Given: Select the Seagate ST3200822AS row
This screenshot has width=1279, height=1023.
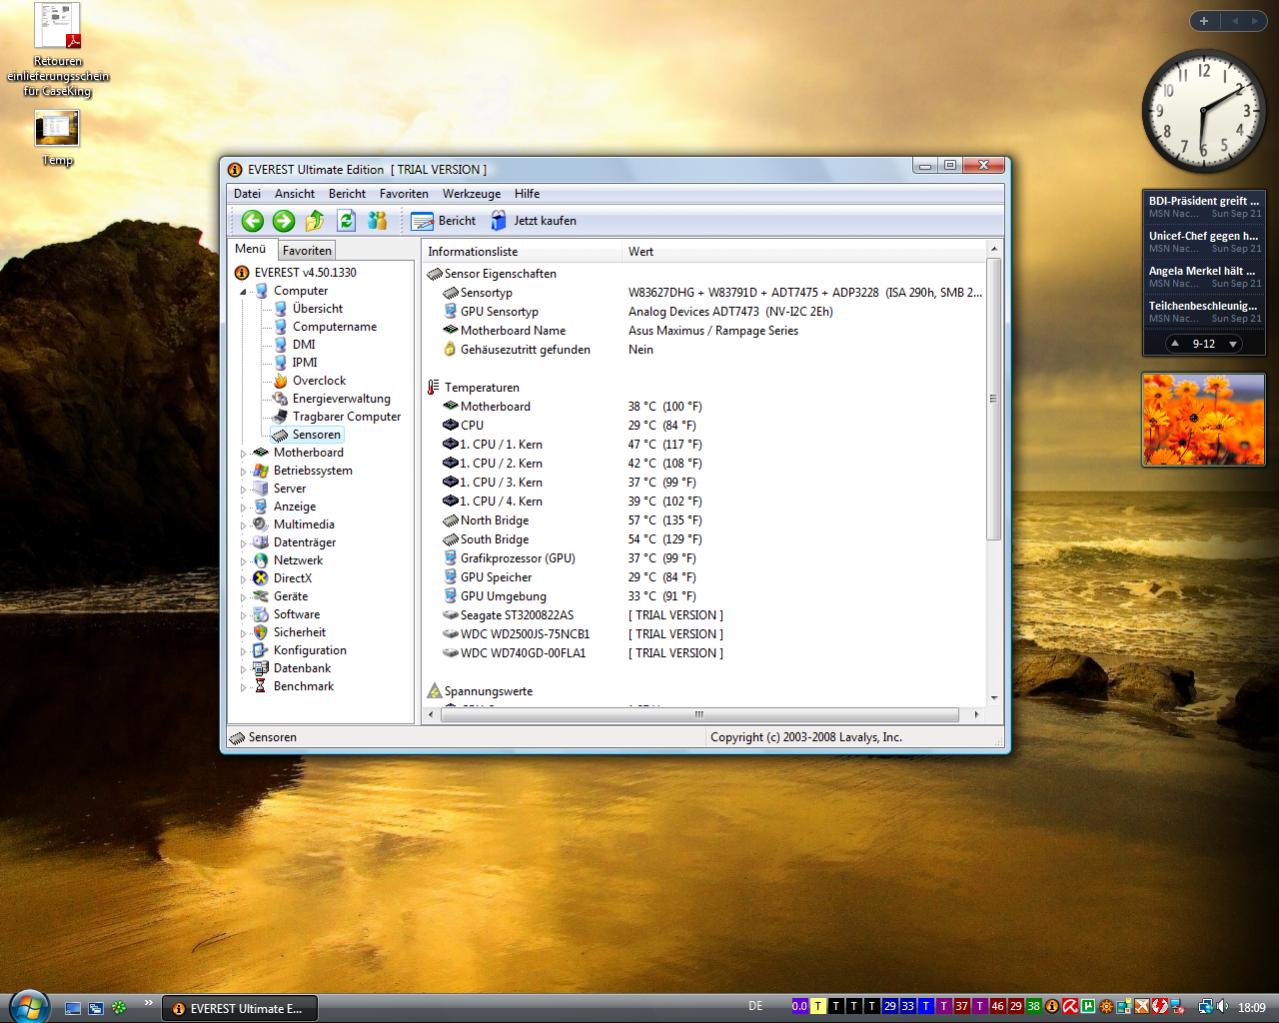Looking at the screenshot, I should point(704,616).
